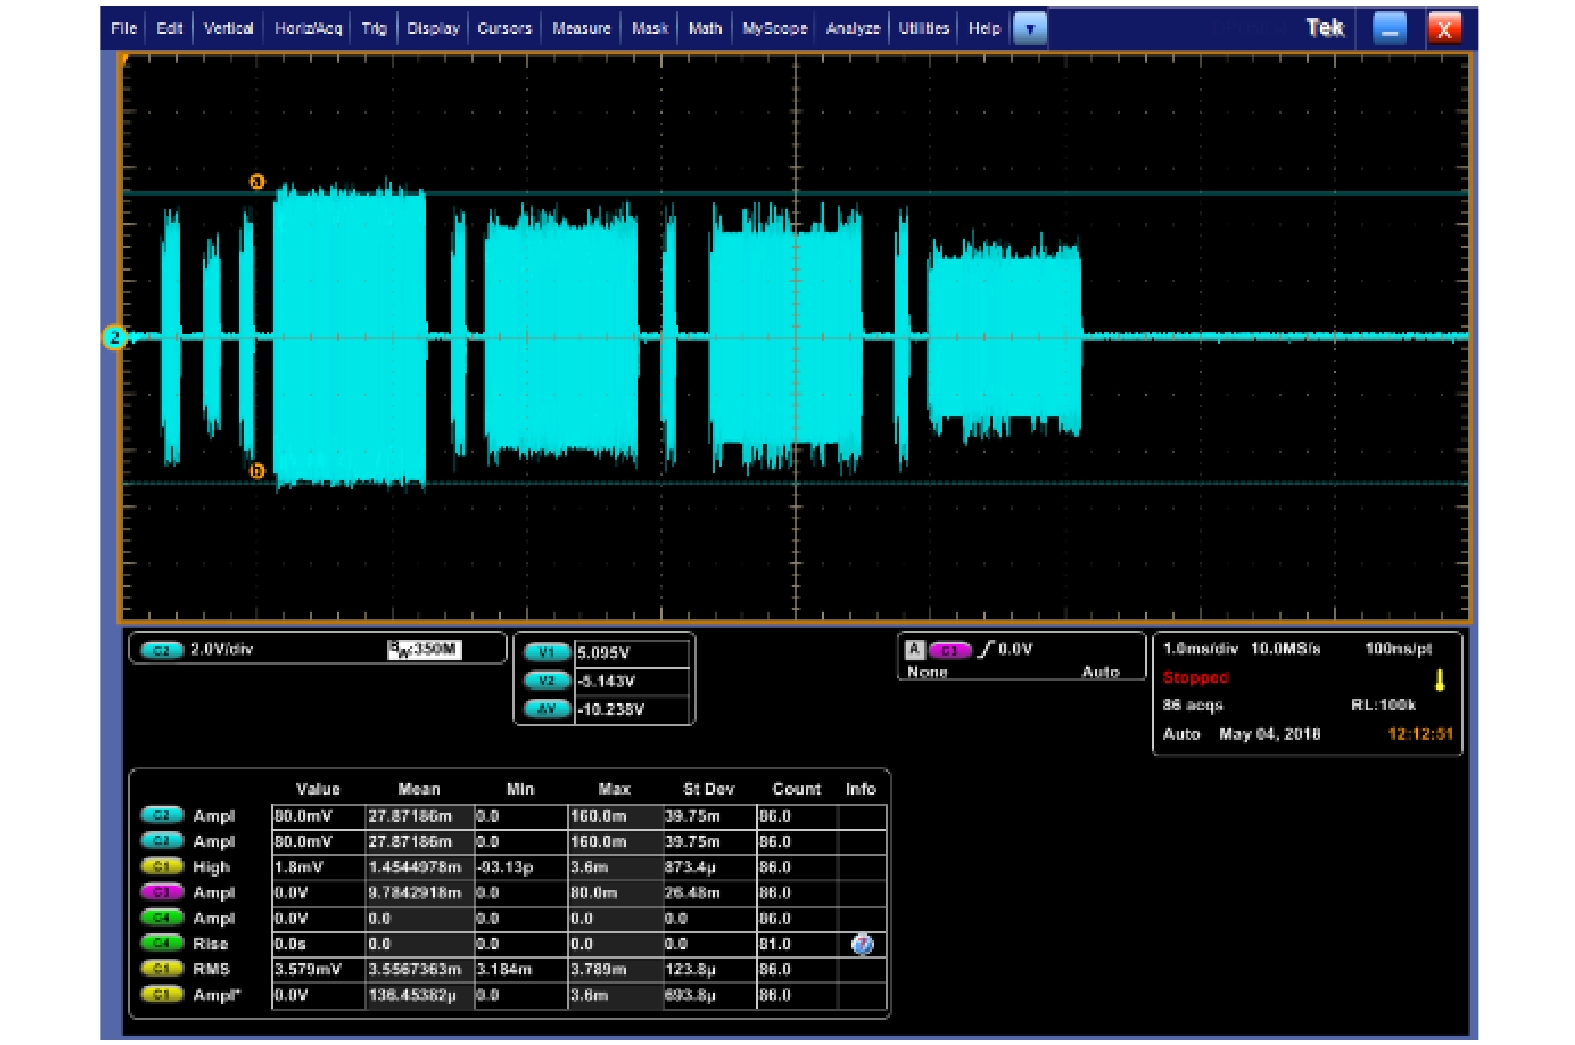Click the C2 channel badge beside 2.0V/div
Screen dimensions: 1575x1045
coord(161,650)
